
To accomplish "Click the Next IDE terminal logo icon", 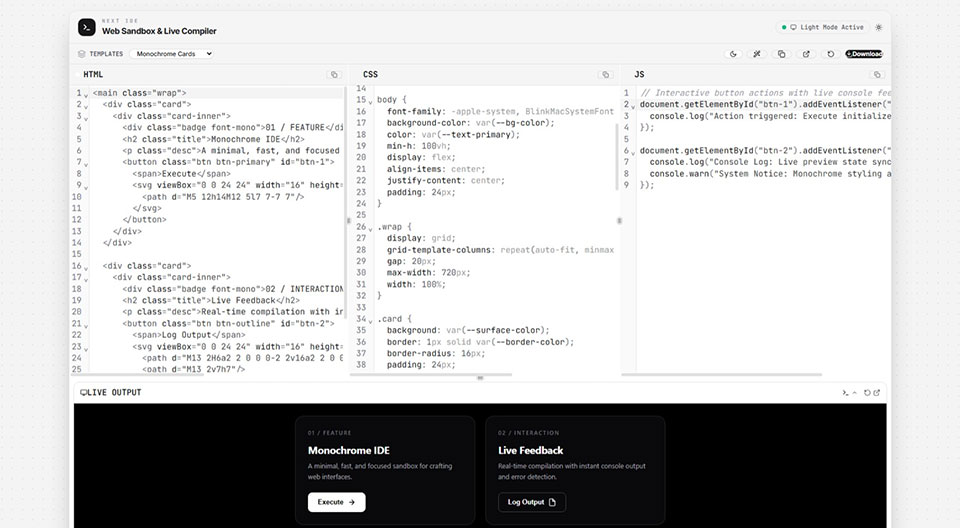I will coord(86,27).
